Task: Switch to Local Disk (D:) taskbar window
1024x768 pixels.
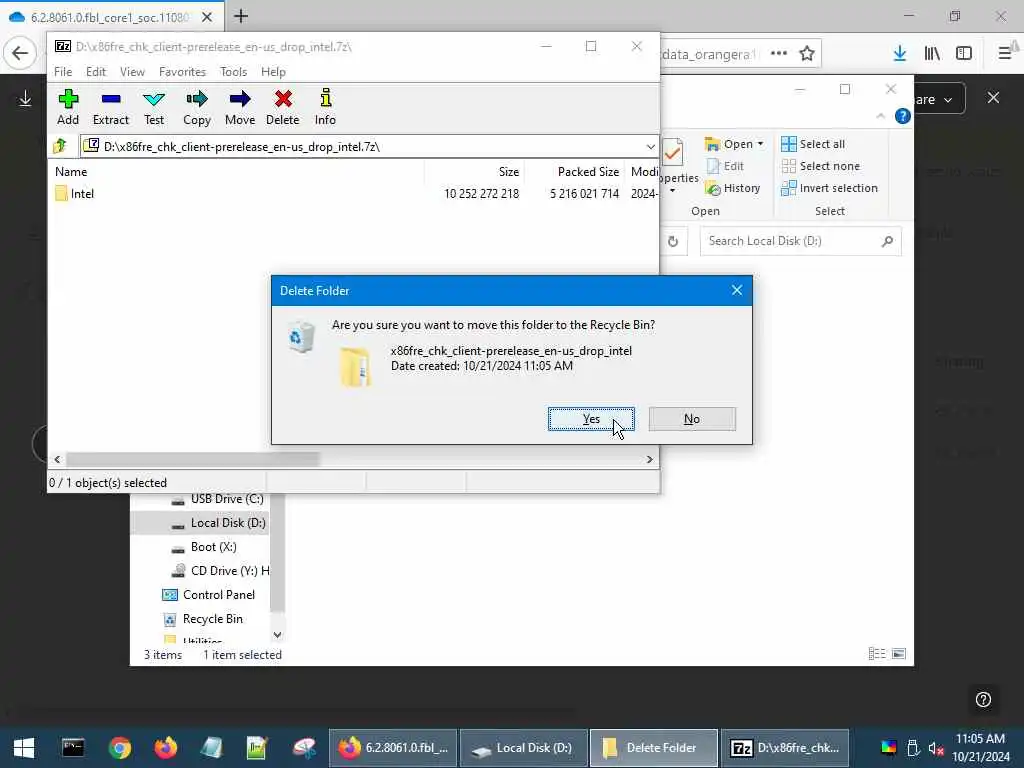Action: point(522,748)
